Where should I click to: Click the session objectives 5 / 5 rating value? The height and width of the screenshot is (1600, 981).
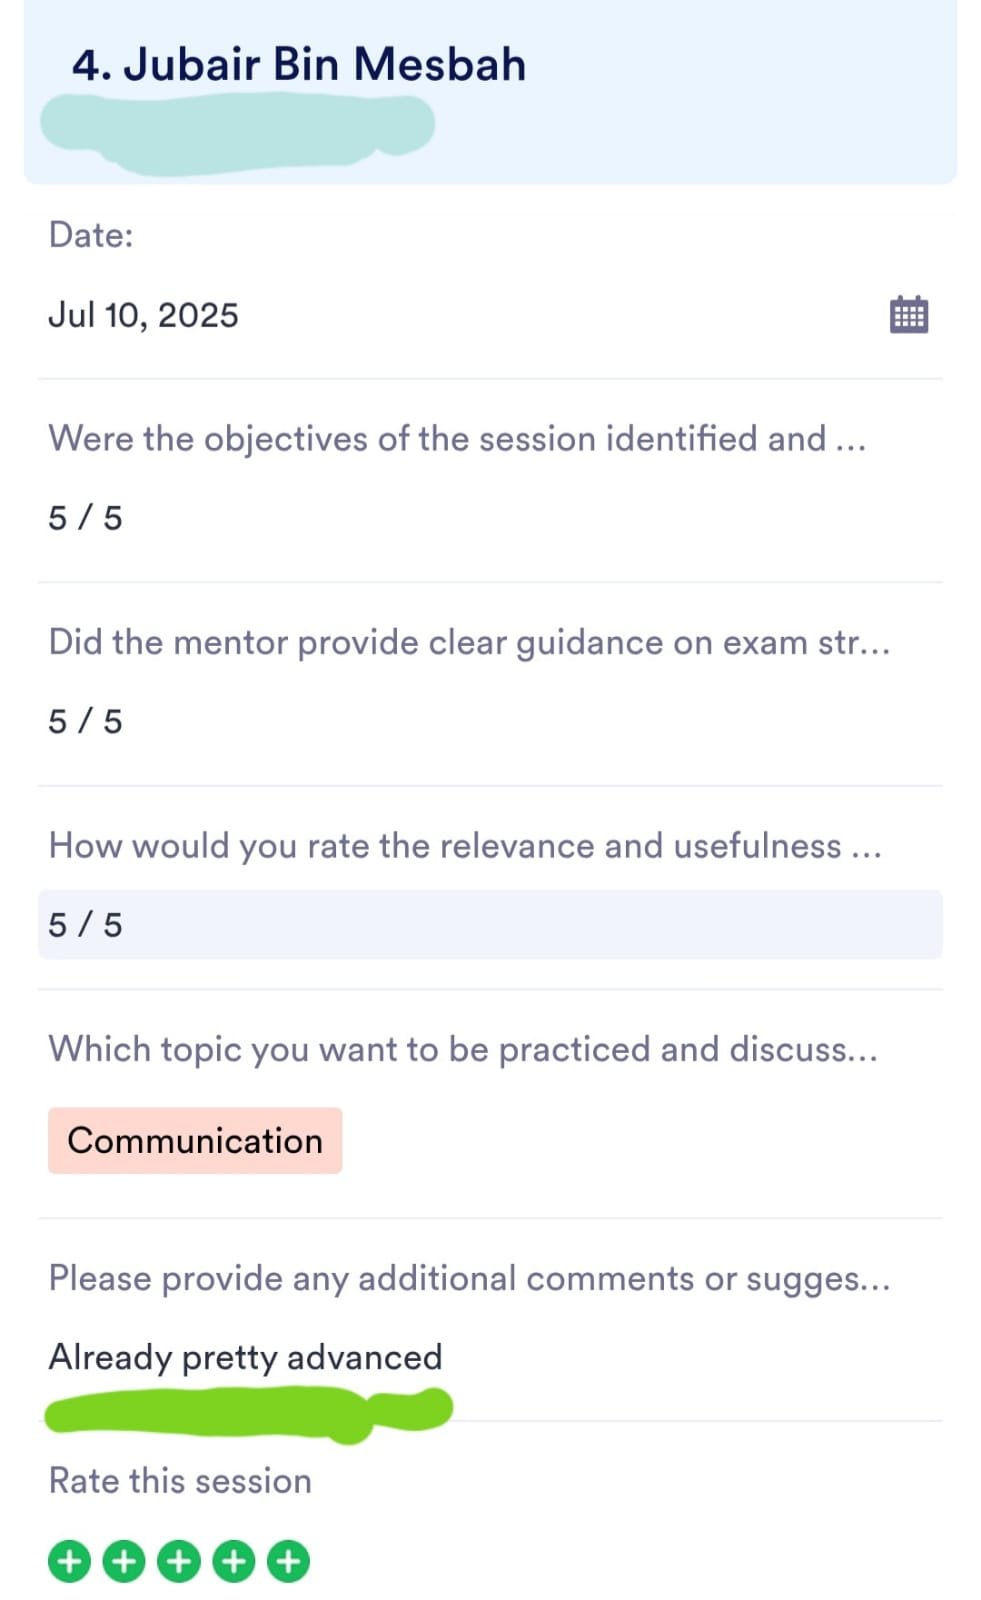pos(86,518)
